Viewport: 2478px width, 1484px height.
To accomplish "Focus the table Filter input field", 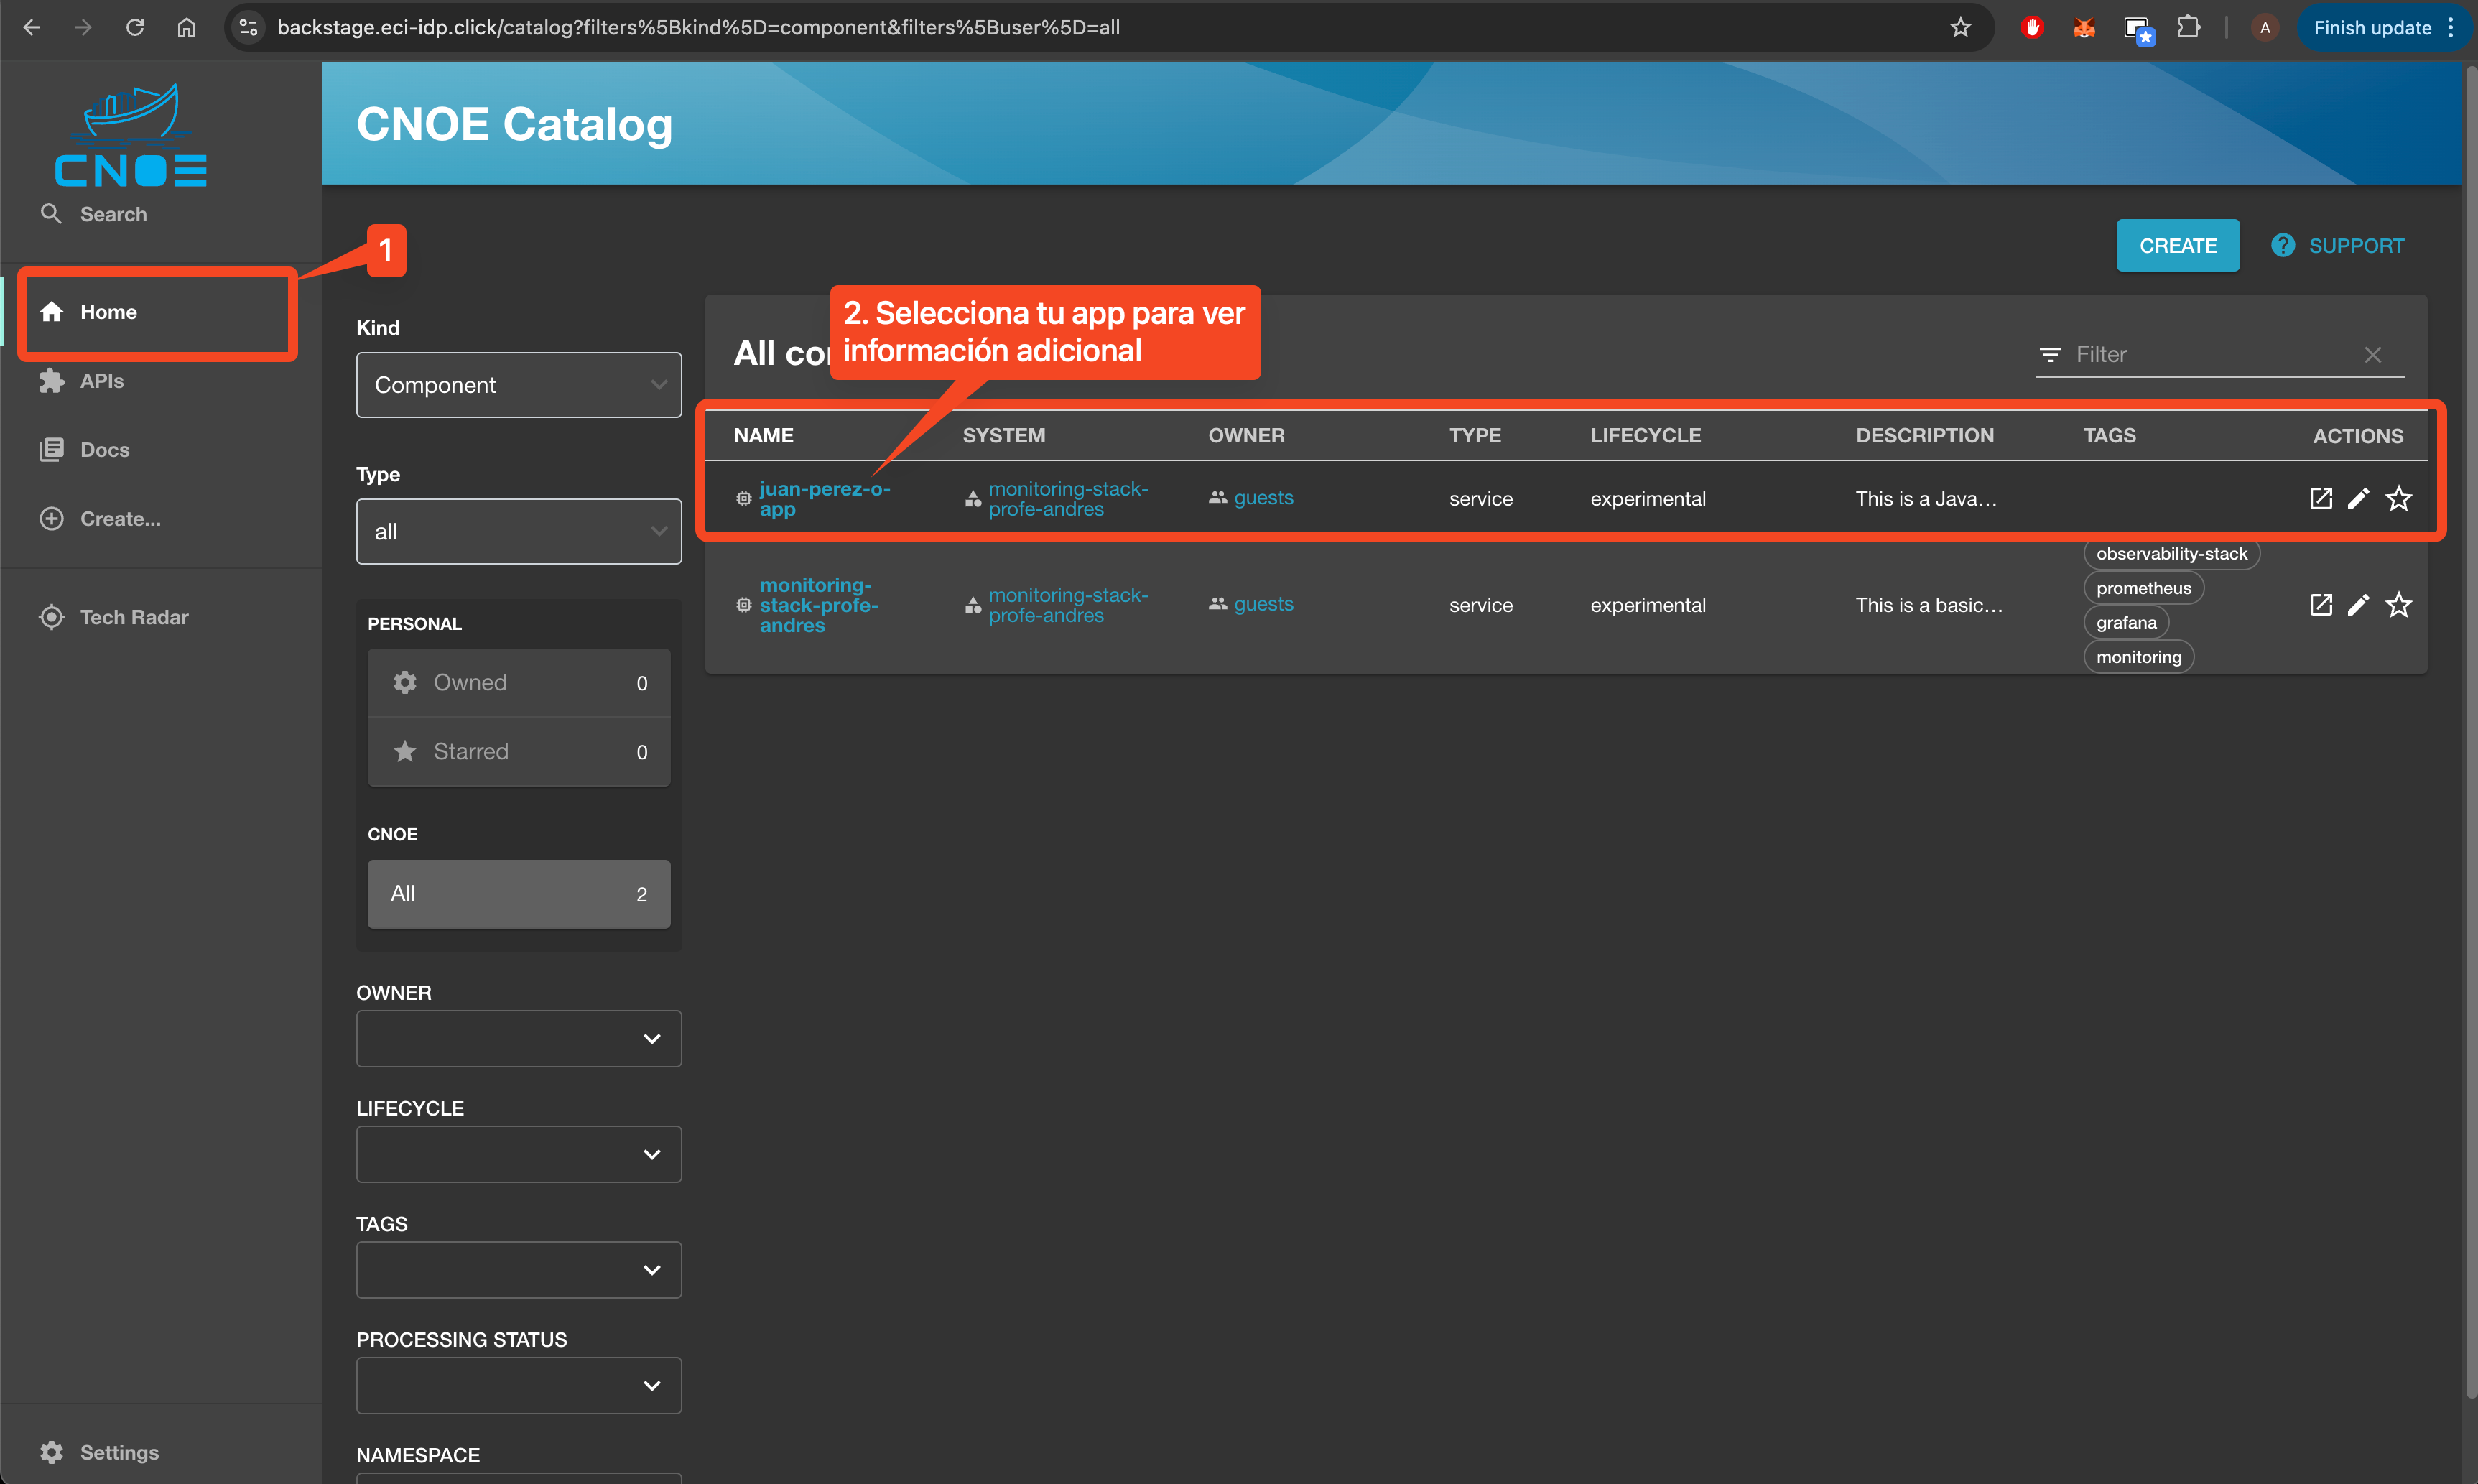I will pyautogui.click(x=2210, y=355).
